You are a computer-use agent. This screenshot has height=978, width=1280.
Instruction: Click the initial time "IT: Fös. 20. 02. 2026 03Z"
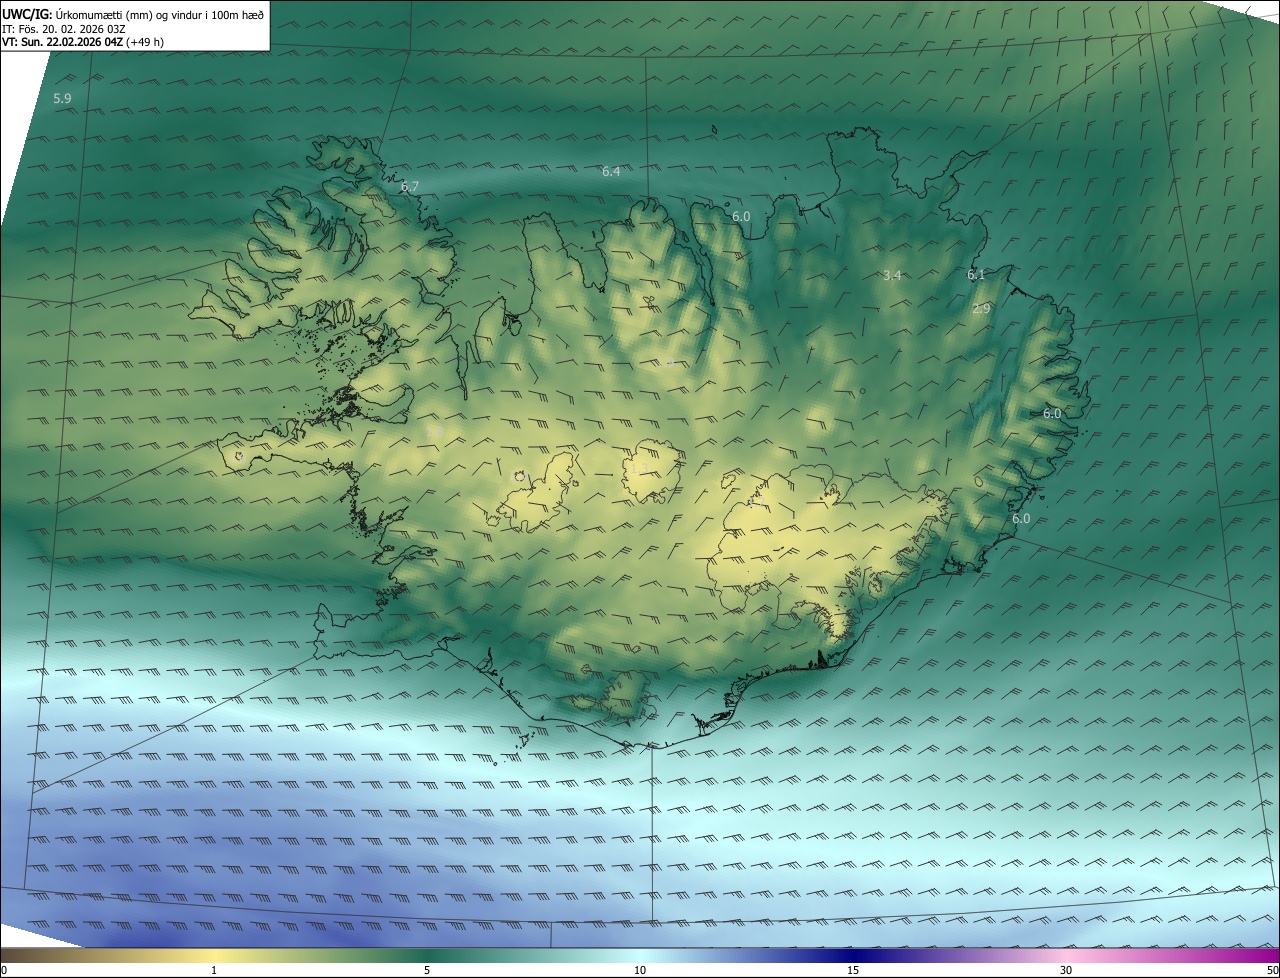click(x=64, y=29)
